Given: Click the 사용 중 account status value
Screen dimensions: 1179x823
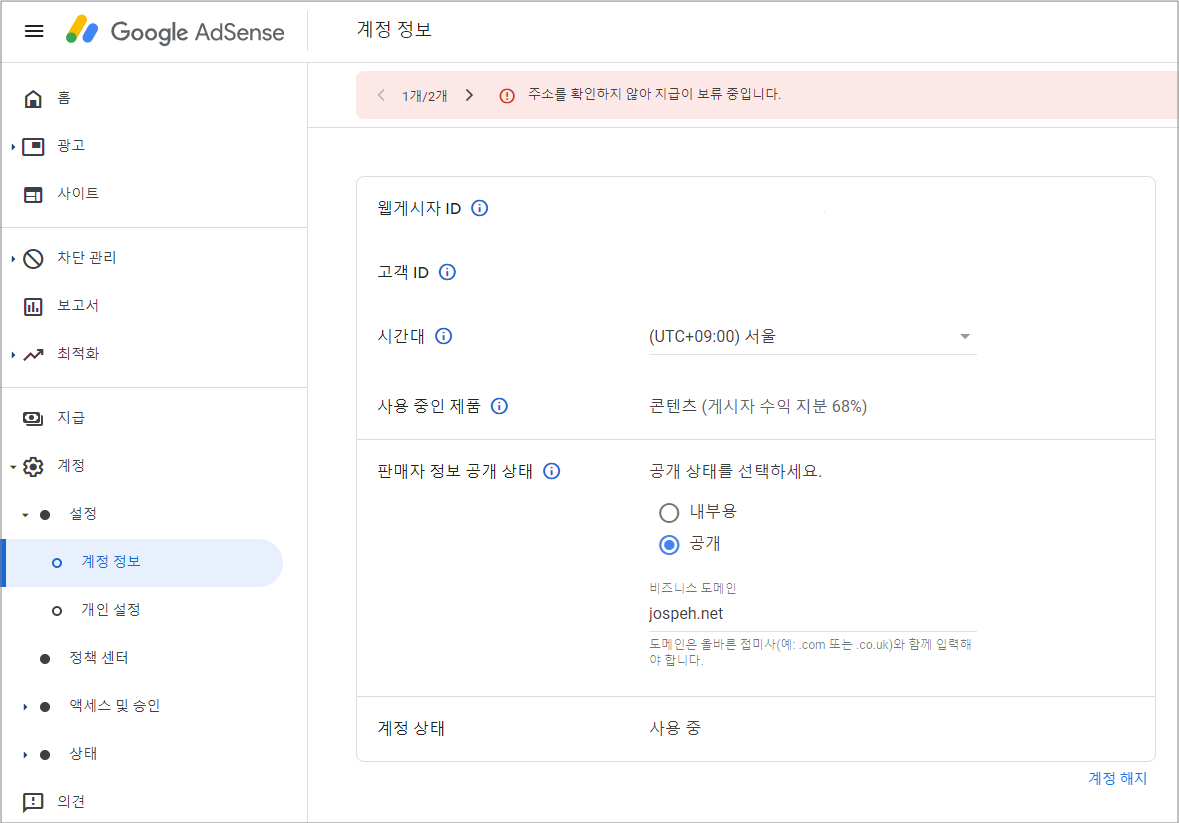Looking at the screenshot, I should [x=675, y=728].
